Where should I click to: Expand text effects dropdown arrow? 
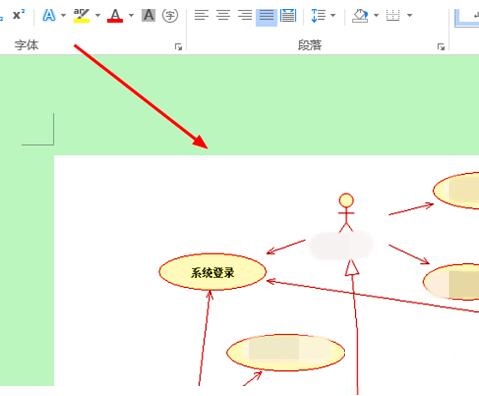(x=63, y=15)
